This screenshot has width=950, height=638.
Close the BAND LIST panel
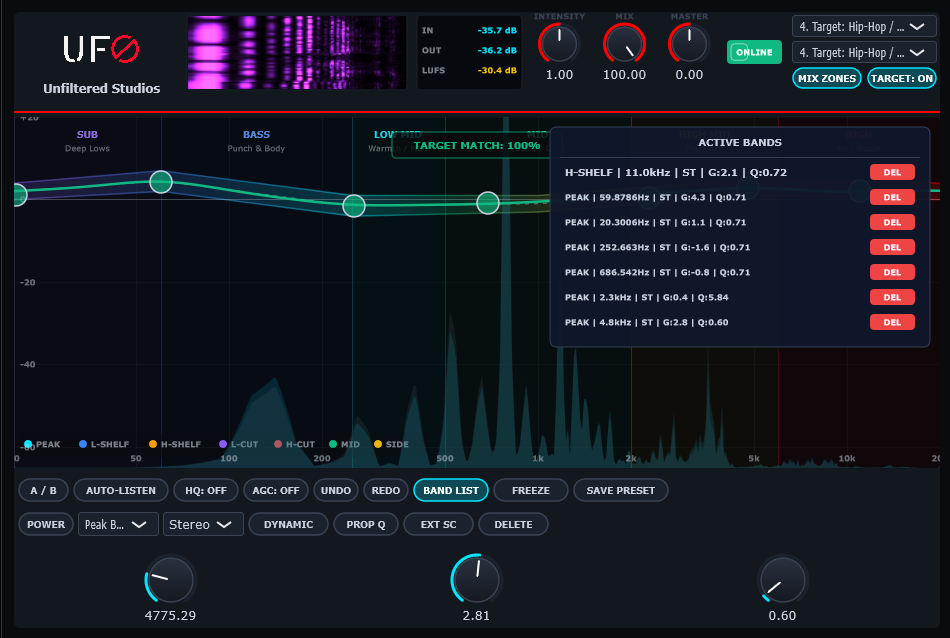451,490
